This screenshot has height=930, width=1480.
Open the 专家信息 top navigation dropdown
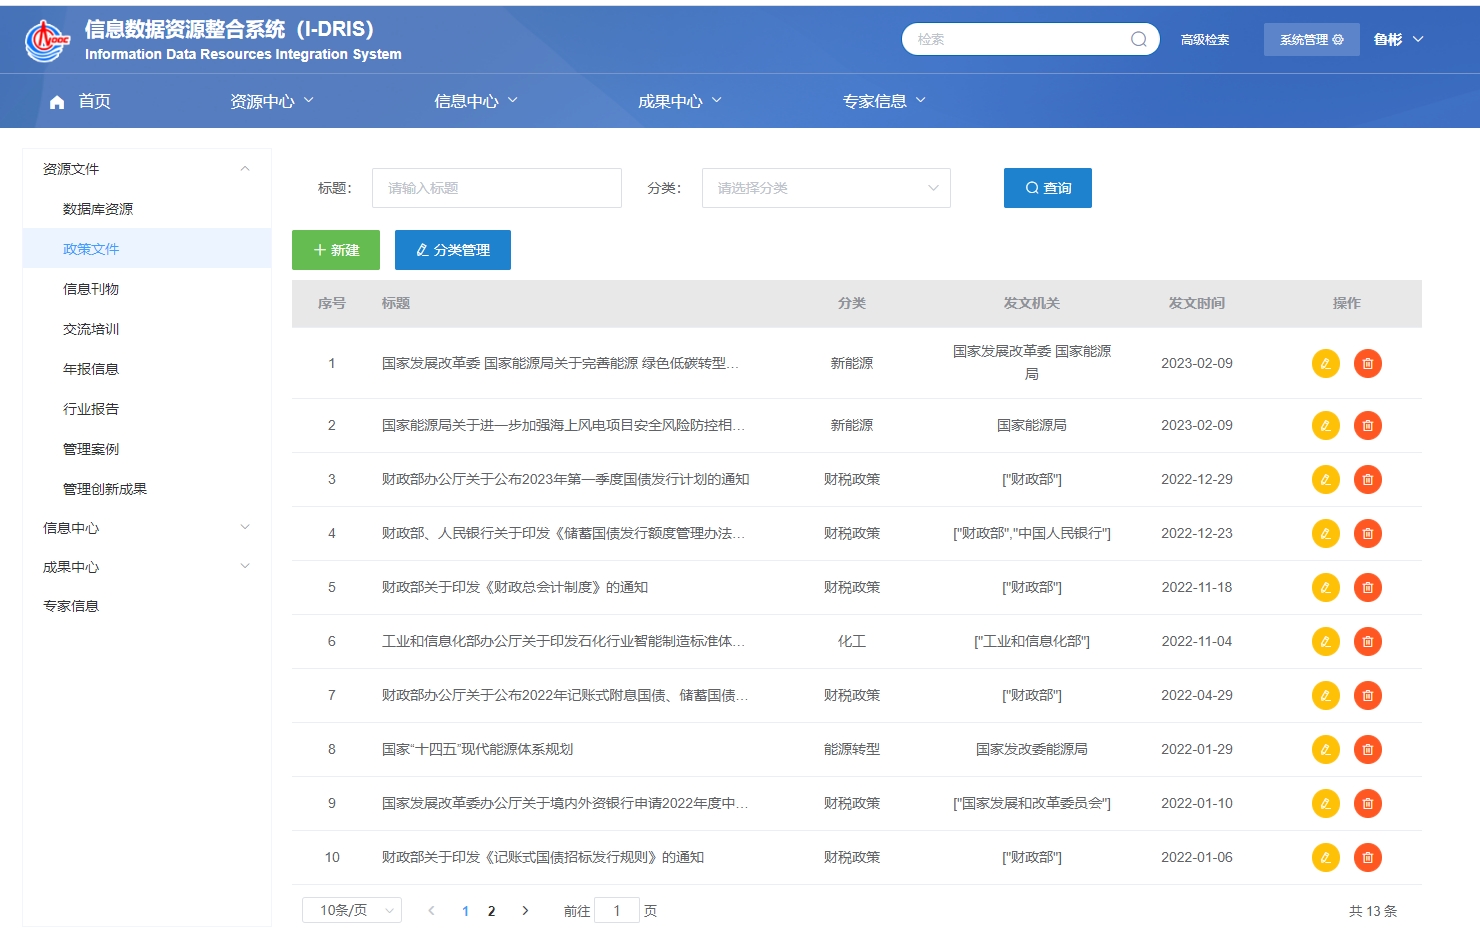click(x=884, y=101)
